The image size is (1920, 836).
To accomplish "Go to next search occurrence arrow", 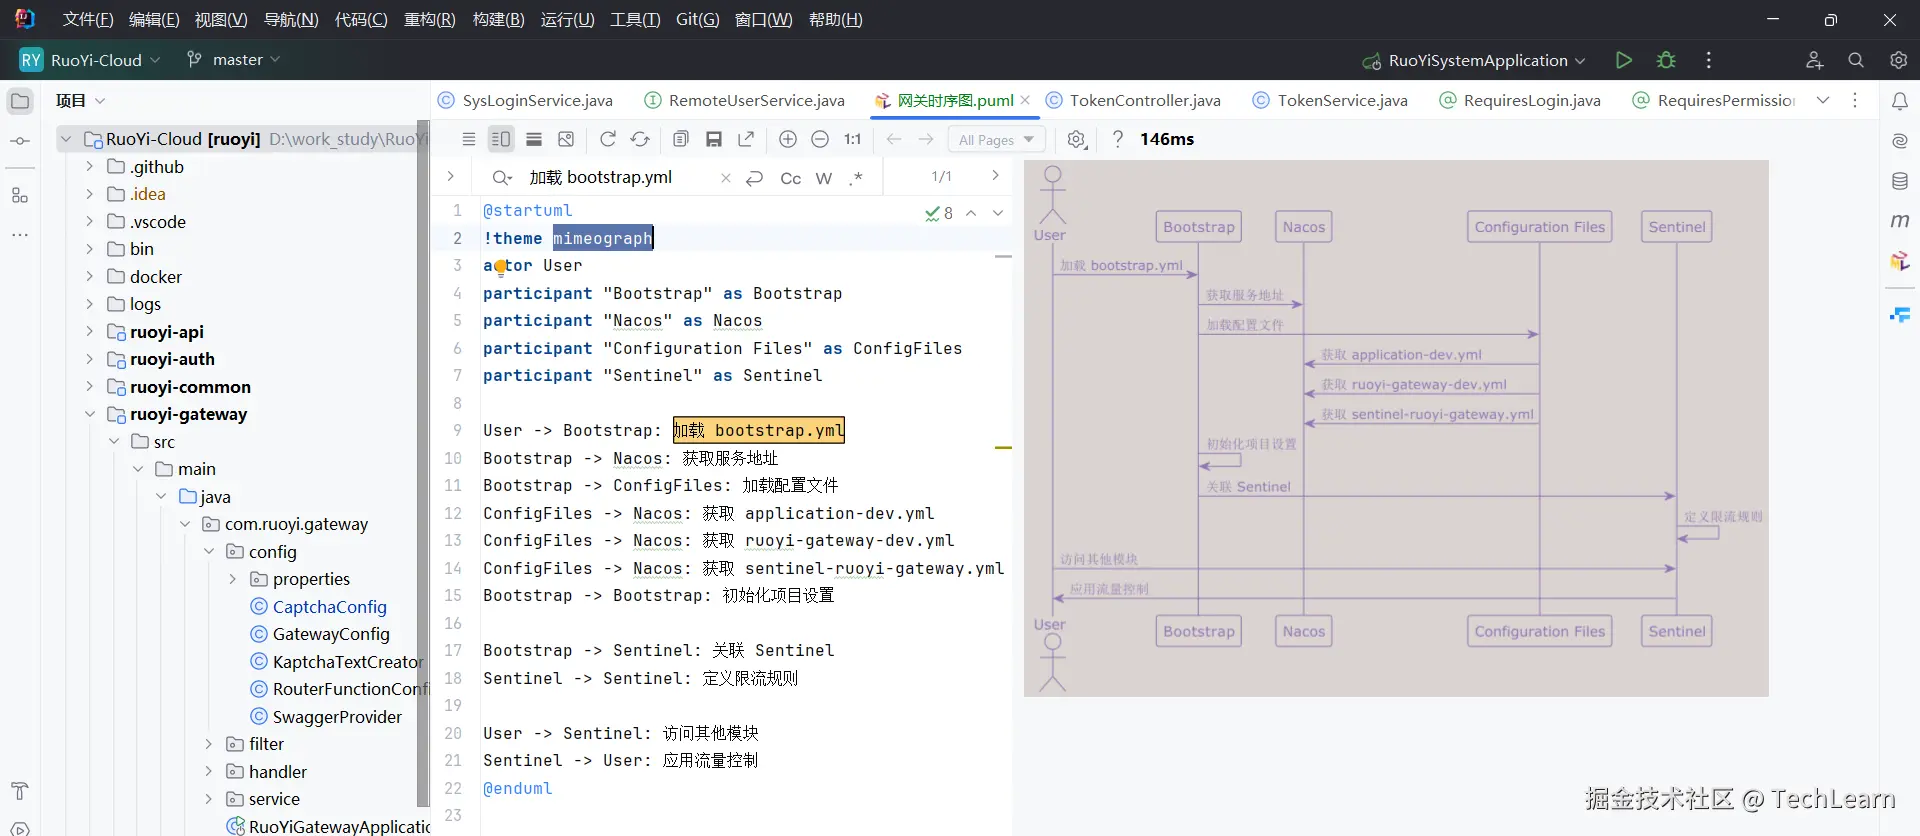I will pos(995,176).
